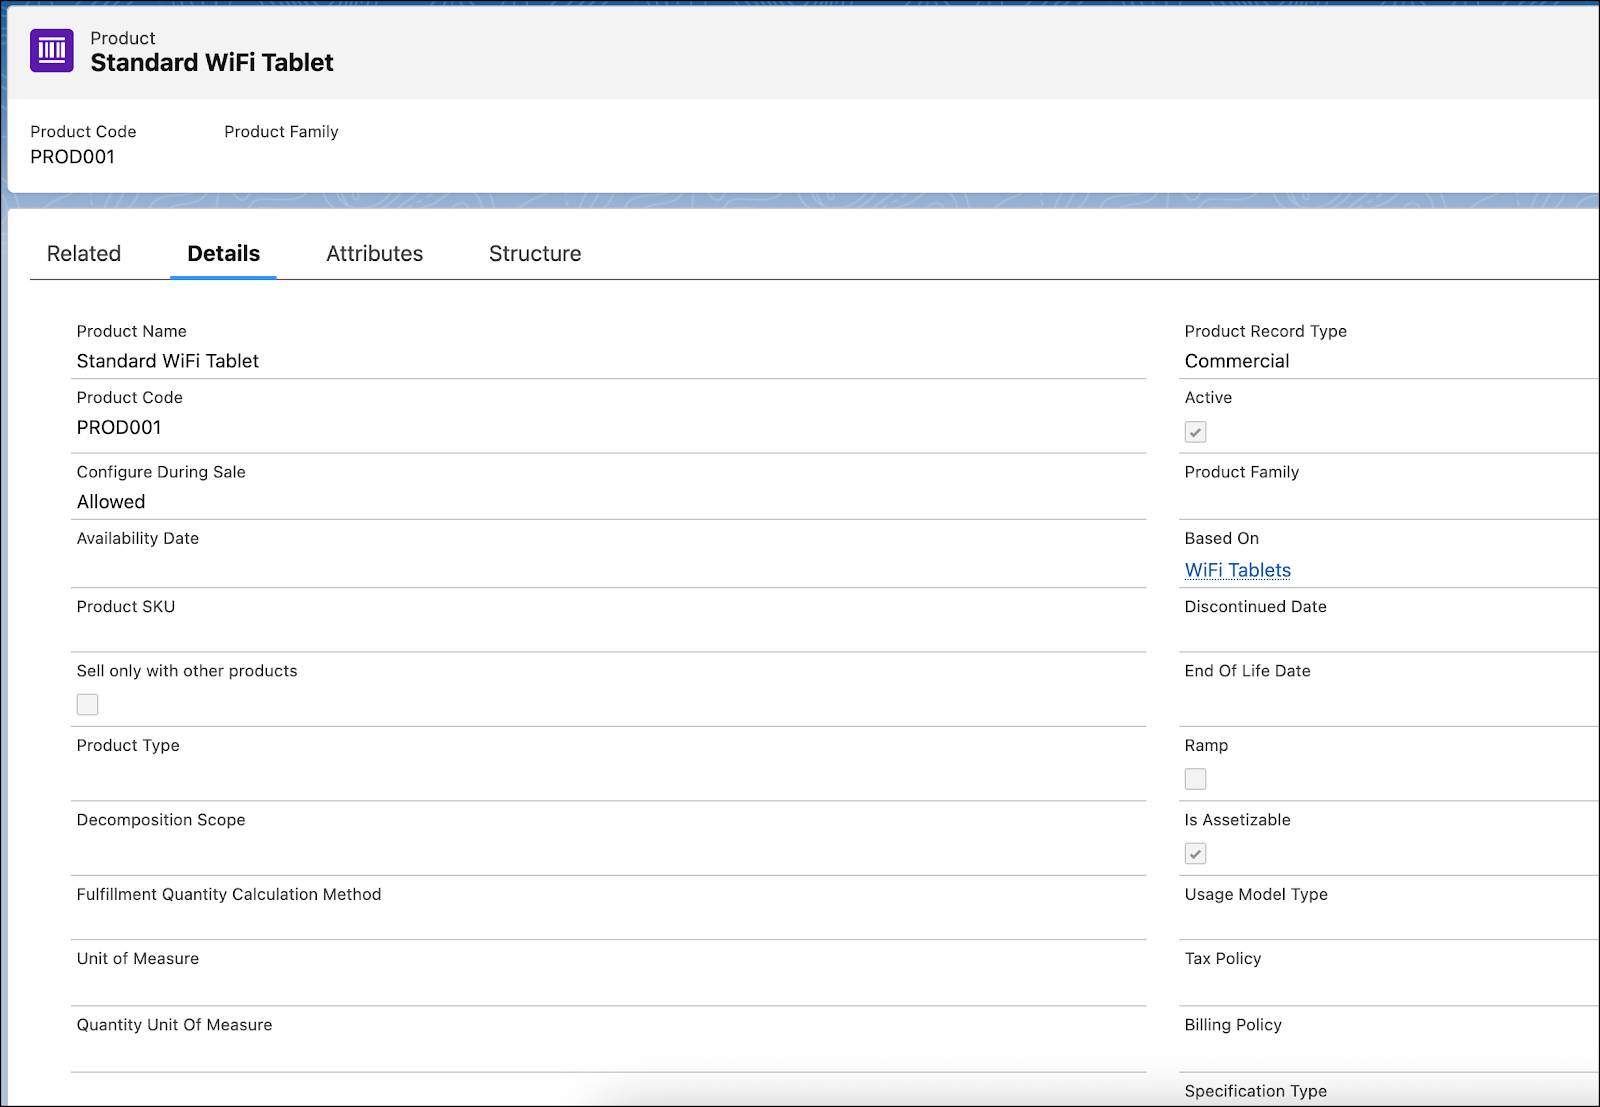Open the Attributes tab
Screen dimensions: 1600x1107
374,254
